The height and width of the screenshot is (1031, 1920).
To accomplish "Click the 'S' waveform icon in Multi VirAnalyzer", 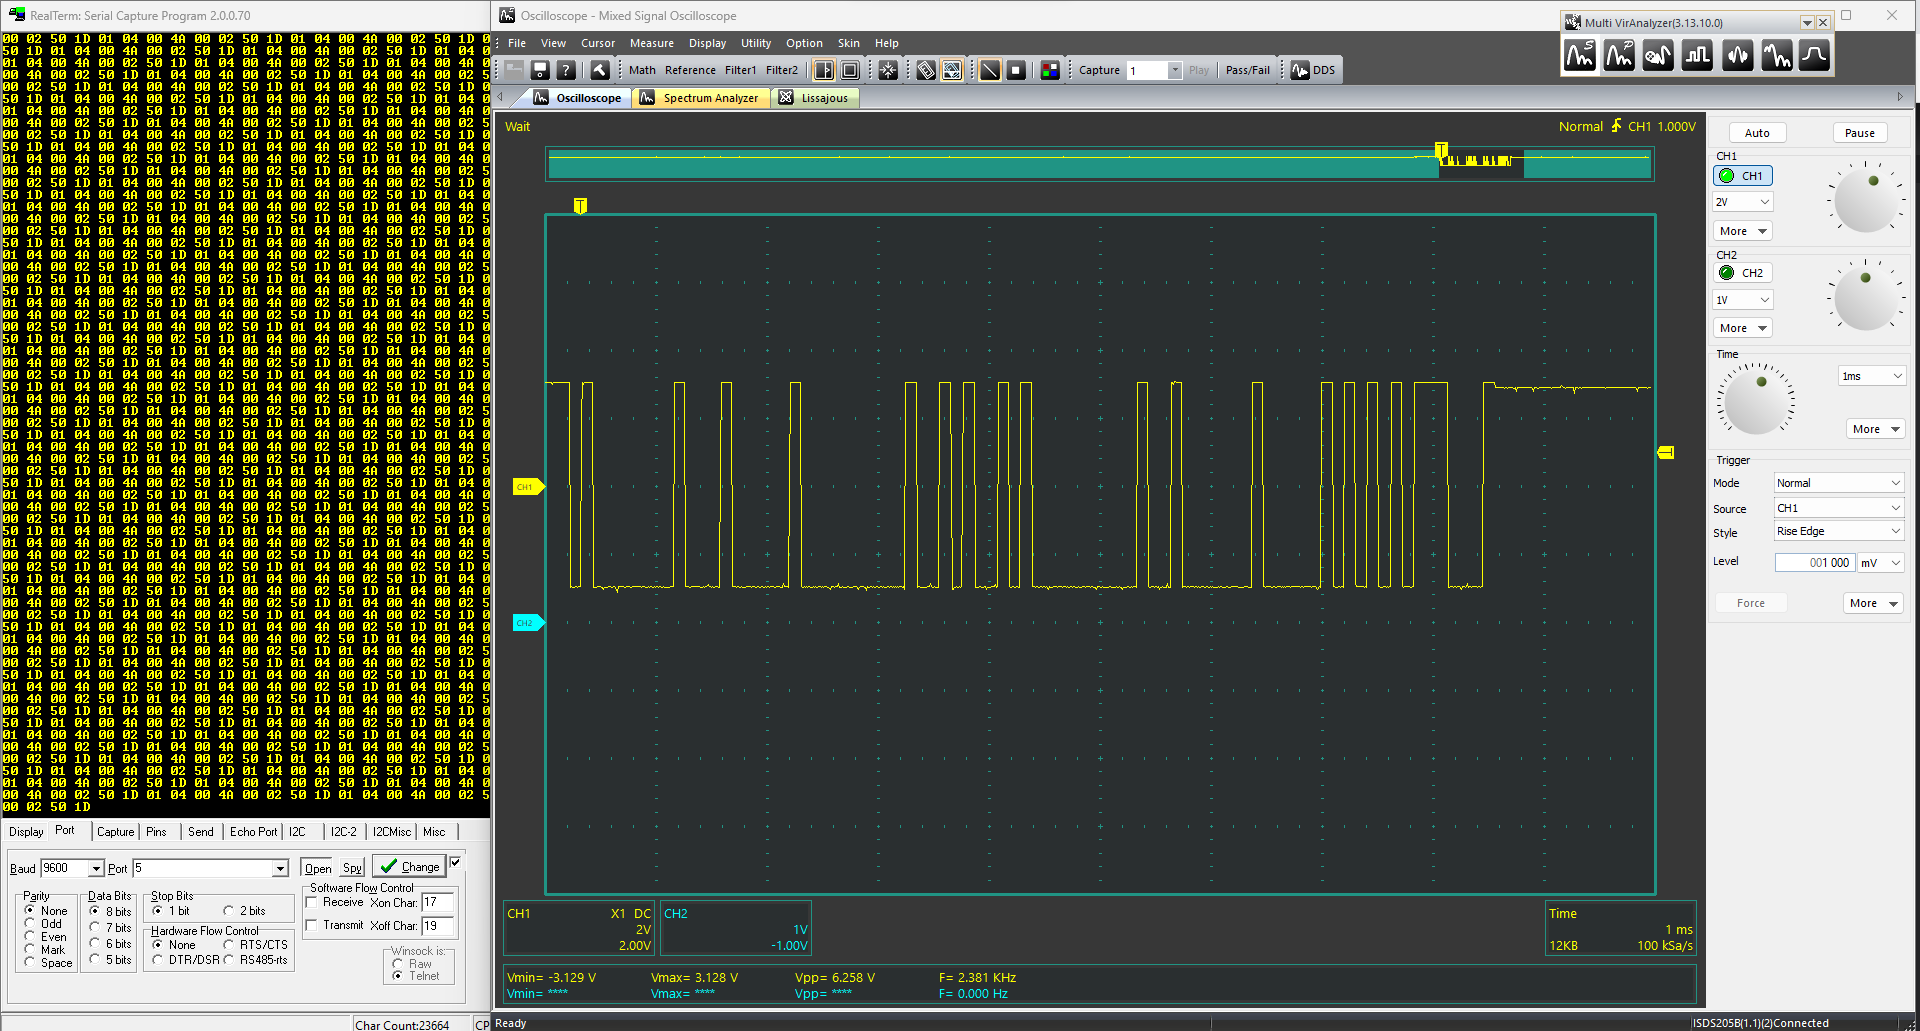I will [1580, 56].
